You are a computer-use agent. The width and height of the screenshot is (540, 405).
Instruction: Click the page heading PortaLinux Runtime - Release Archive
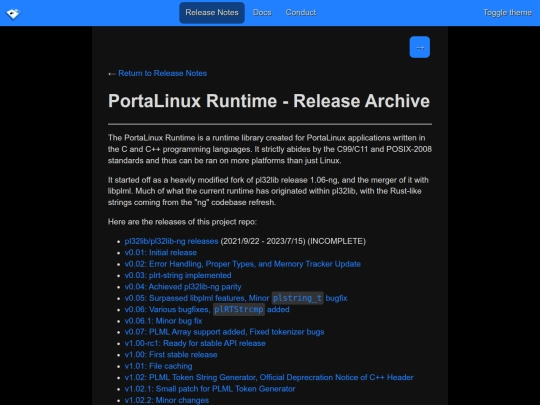[269, 101]
